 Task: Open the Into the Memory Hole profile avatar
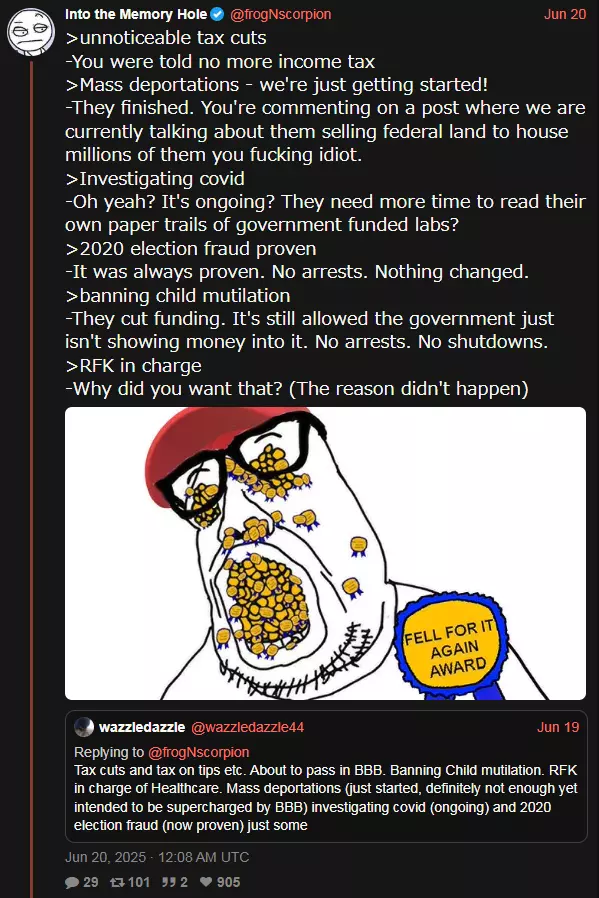click(x=30, y=31)
